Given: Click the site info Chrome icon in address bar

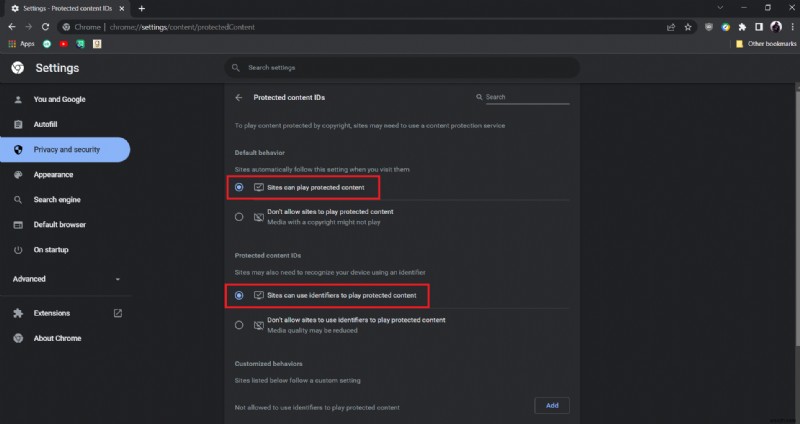Looking at the screenshot, I should click(x=66, y=27).
